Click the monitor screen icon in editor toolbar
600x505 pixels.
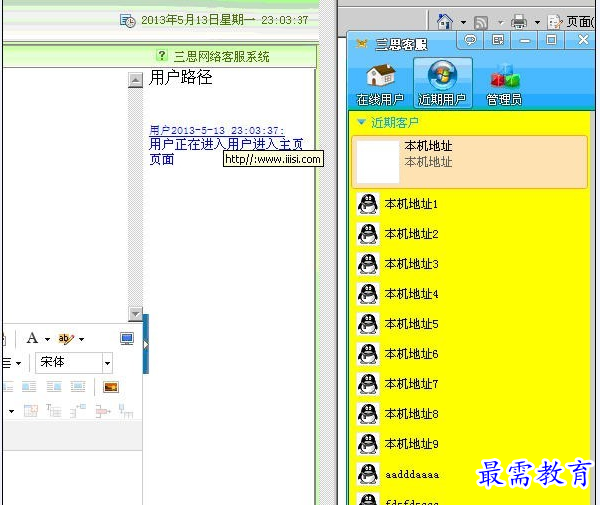(127, 339)
